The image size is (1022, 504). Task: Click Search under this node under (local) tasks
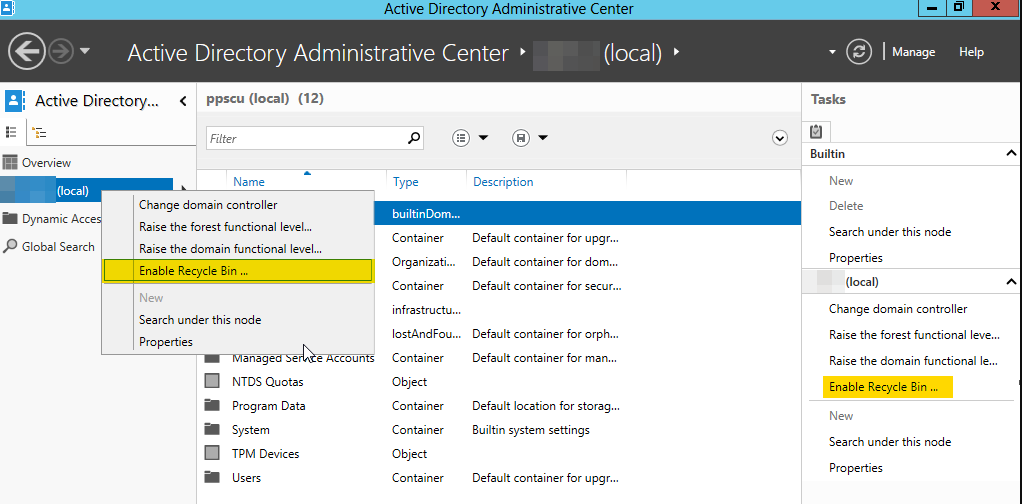(890, 442)
